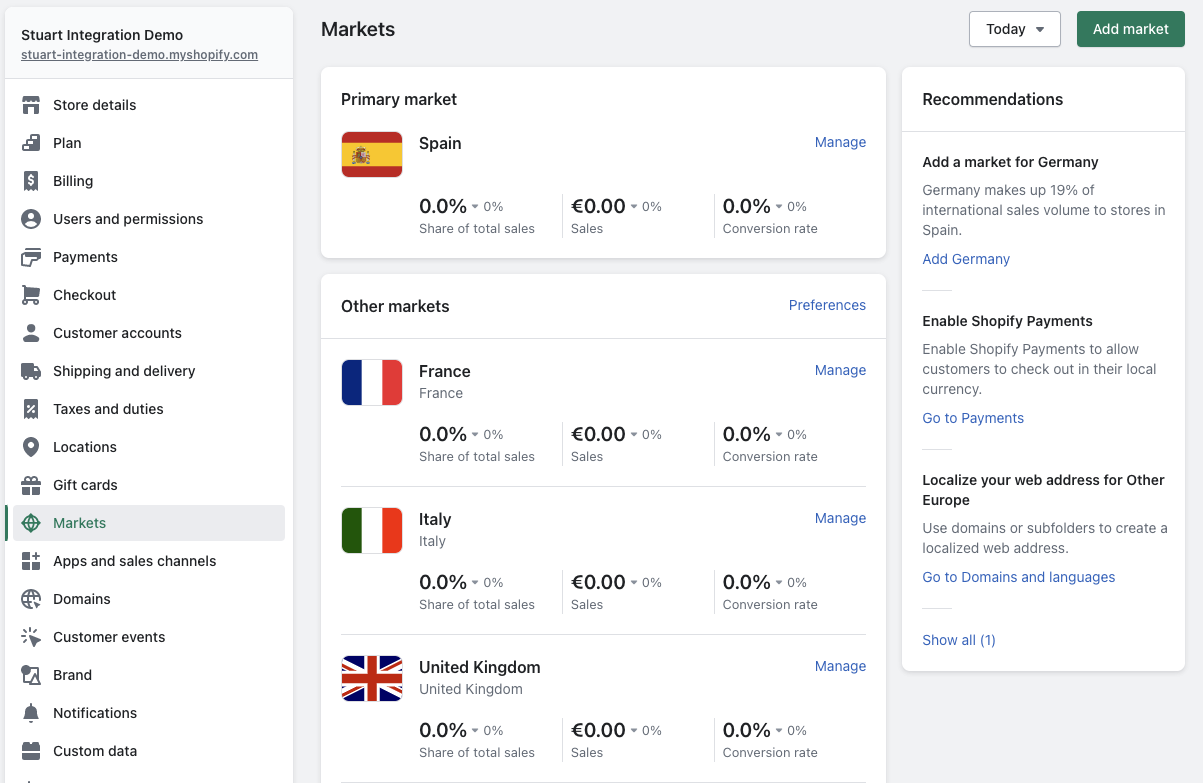Click Enable Shopify Payments heading

[x=1007, y=321]
